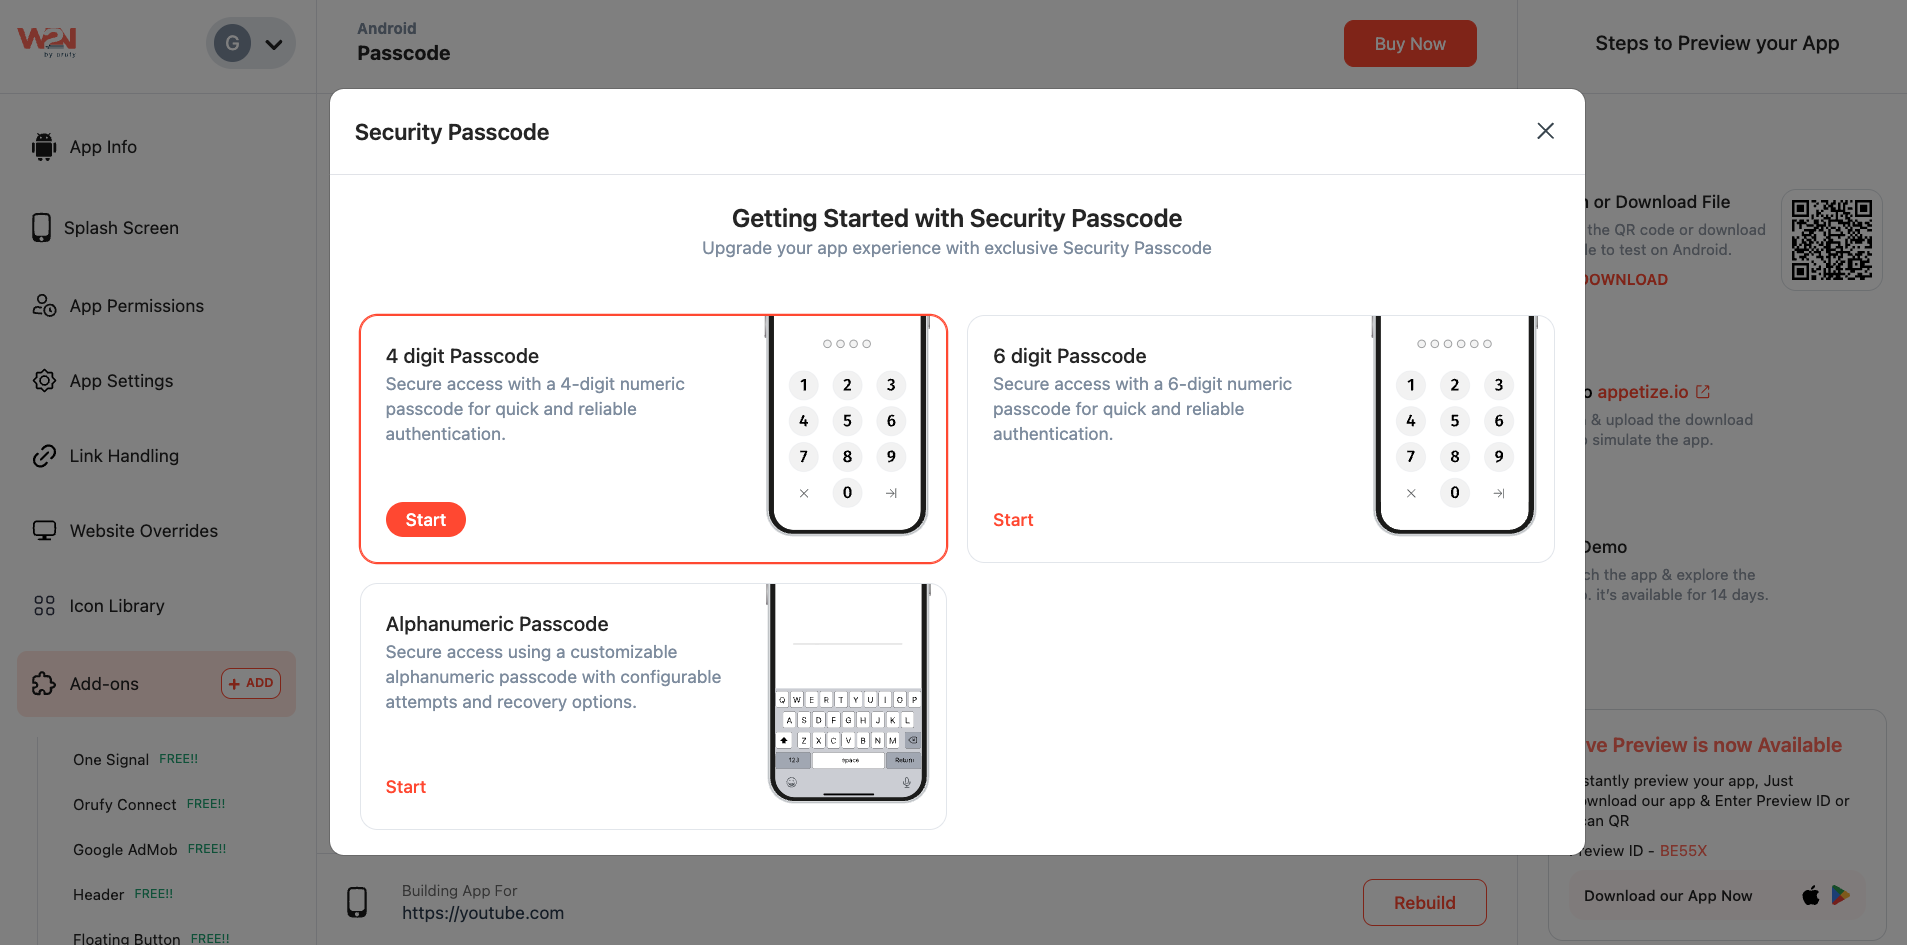Click the QR code thumbnail
Image resolution: width=1907 pixels, height=945 pixels.
click(1831, 240)
